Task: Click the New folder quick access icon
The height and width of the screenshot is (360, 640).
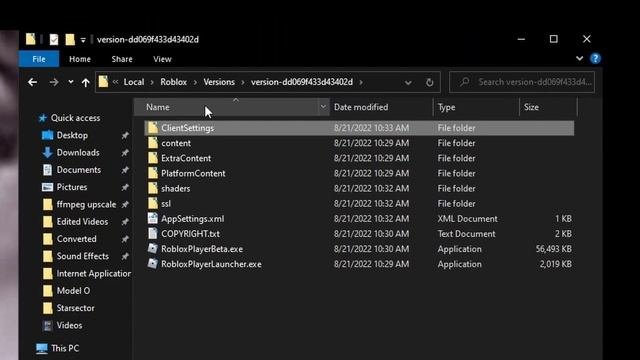Action: 70,40
